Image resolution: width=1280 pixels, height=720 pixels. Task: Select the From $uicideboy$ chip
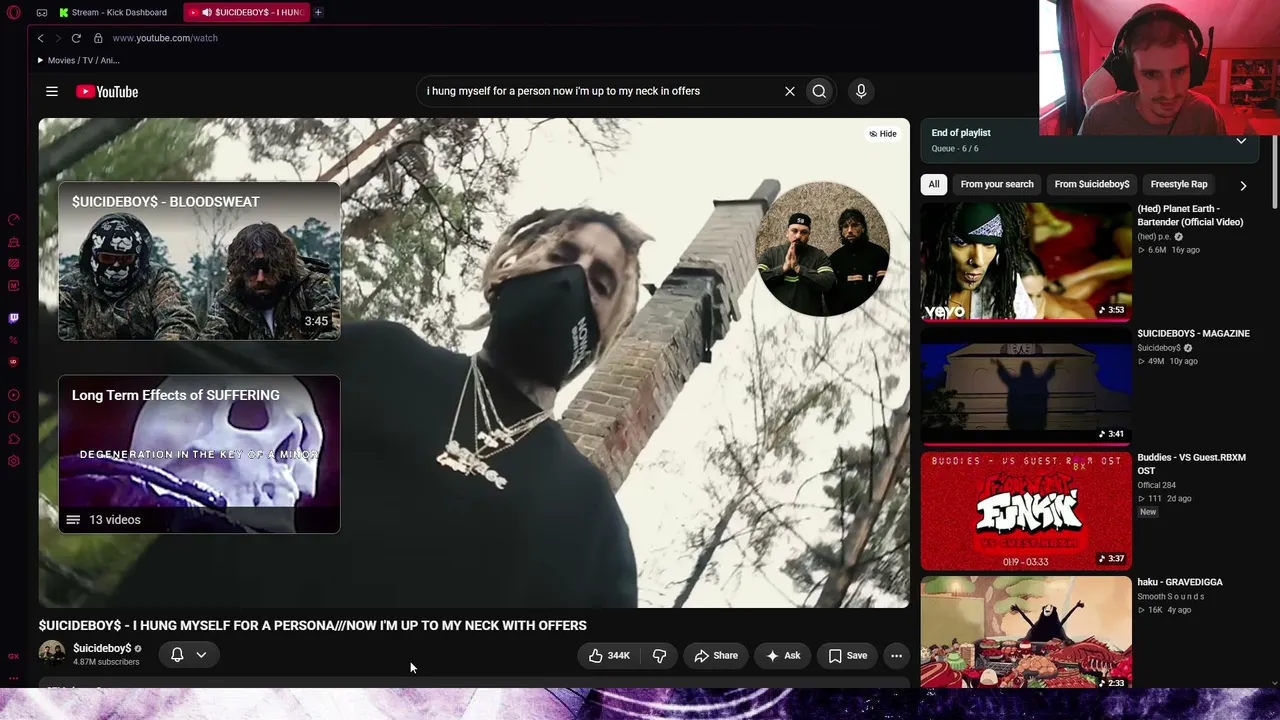point(1092,184)
